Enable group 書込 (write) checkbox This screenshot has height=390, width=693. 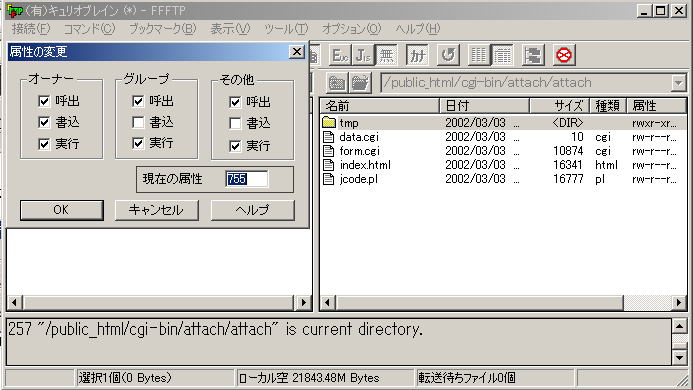tap(138, 122)
